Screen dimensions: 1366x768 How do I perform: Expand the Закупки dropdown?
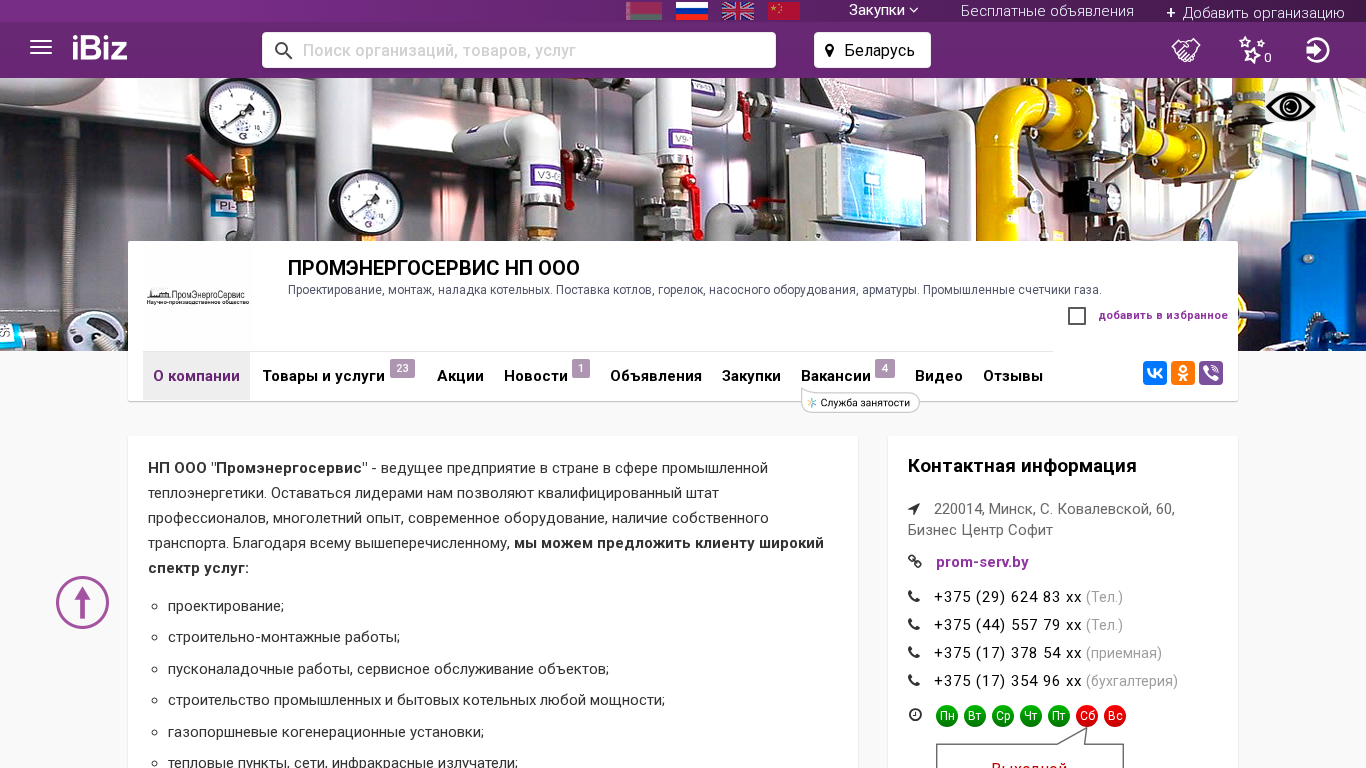click(x=883, y=11)
